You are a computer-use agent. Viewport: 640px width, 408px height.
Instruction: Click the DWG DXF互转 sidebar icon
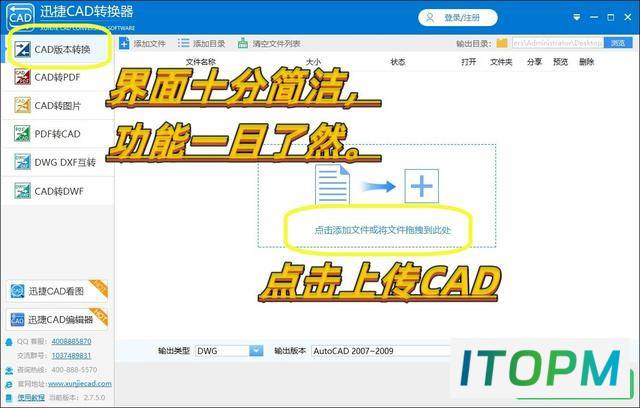[x=22, y=162]
